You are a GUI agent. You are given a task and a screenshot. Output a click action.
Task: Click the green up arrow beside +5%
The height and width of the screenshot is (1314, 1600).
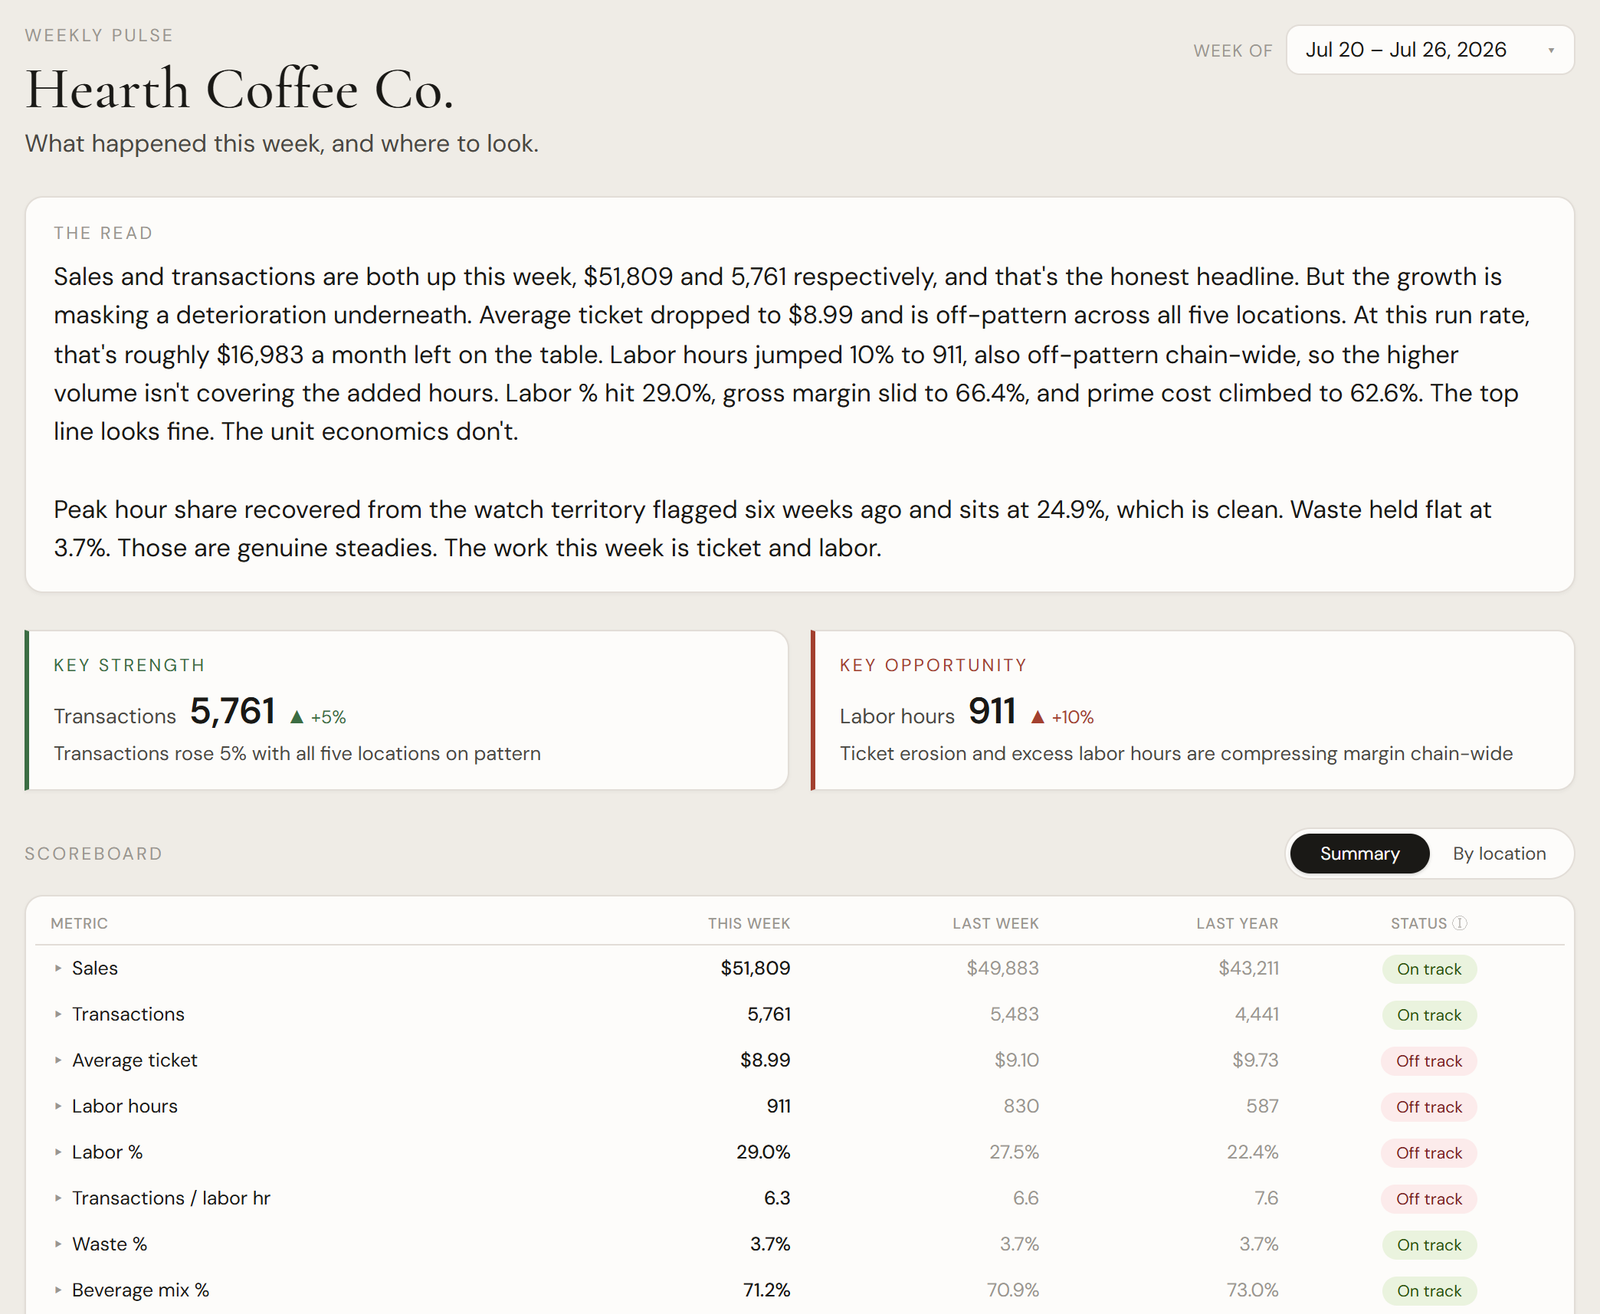click(x=296, y=717)
